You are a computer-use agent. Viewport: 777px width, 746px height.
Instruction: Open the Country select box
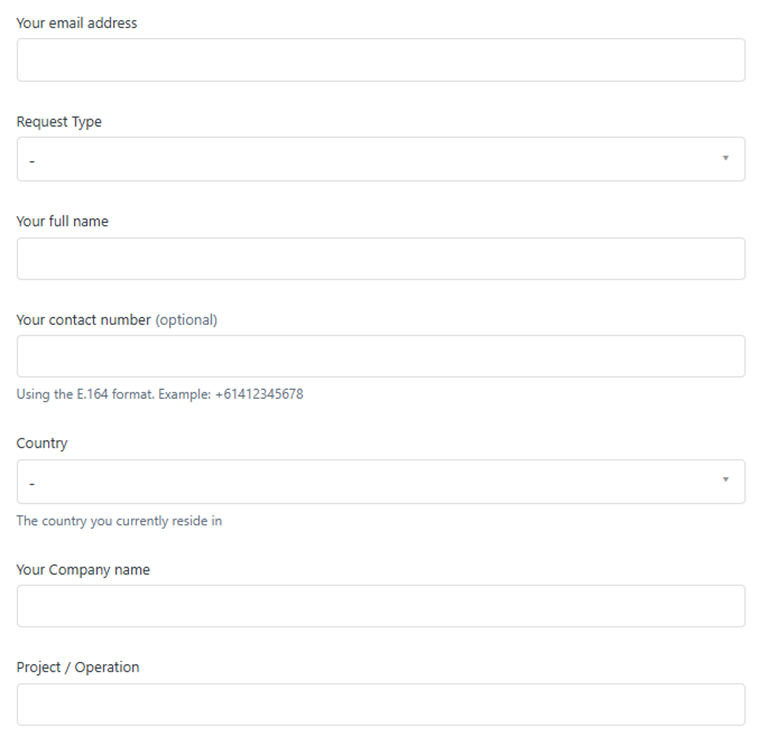tap(380, 482)
